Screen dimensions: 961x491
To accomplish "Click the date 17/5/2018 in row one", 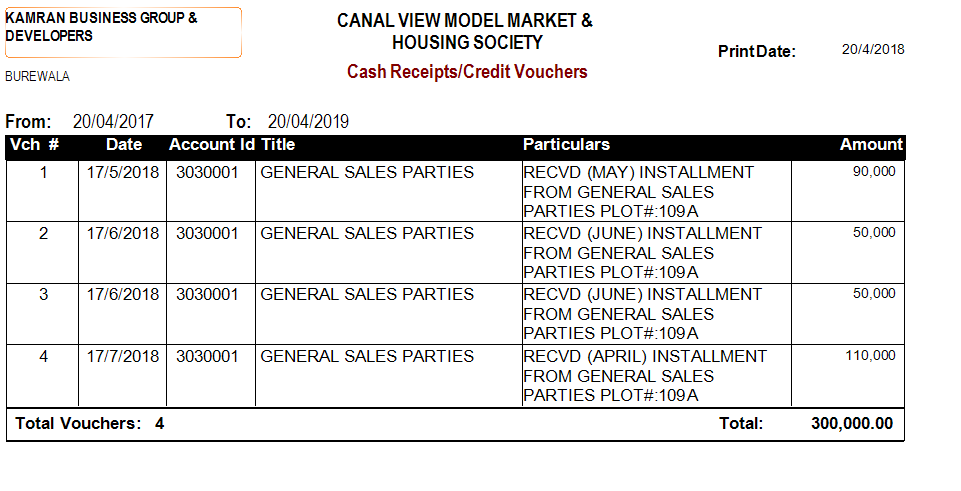I will point(123,173).
